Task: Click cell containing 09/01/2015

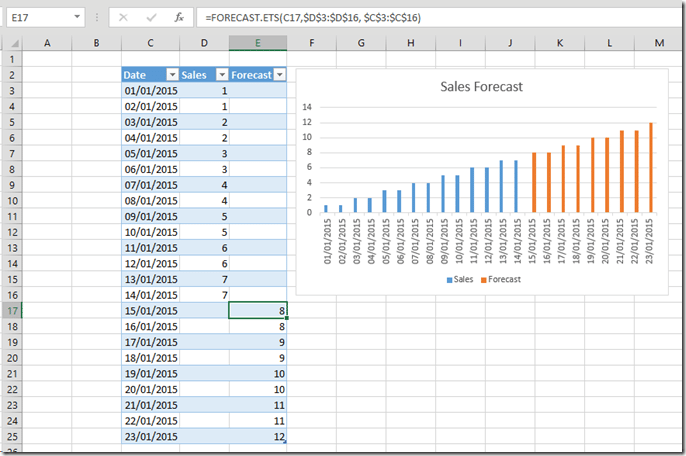Action: [150, 217]
